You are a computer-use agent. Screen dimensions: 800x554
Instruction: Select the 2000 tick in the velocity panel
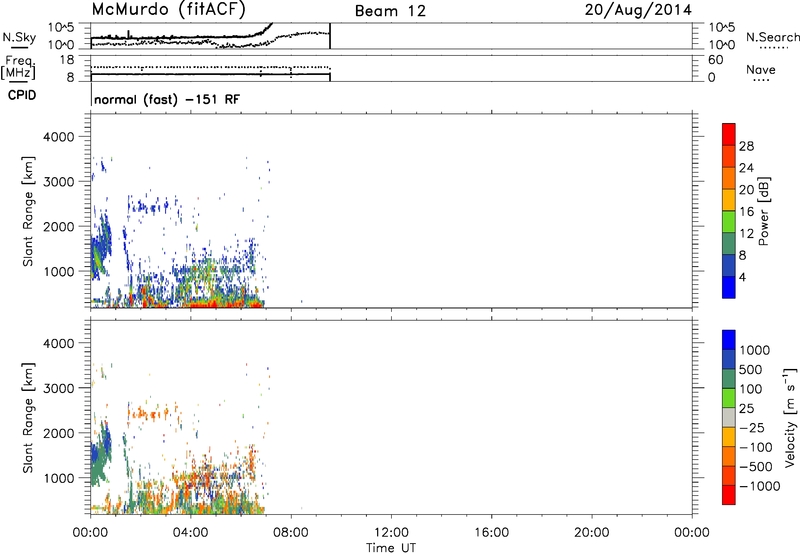[x=59, y=433]
